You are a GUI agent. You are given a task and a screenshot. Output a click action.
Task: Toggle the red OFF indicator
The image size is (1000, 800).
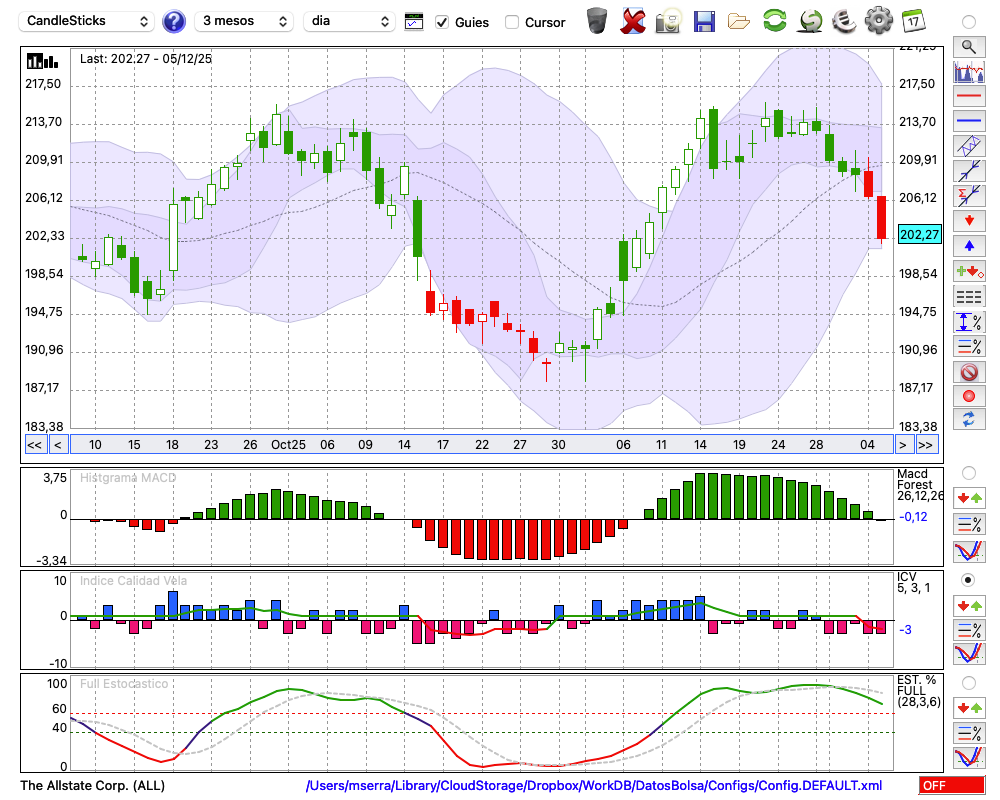(x=952, y=785)
